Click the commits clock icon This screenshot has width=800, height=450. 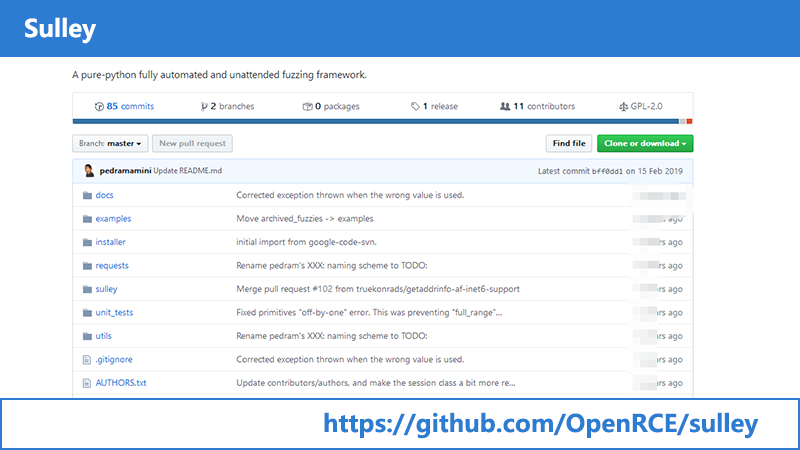[99, 107]
